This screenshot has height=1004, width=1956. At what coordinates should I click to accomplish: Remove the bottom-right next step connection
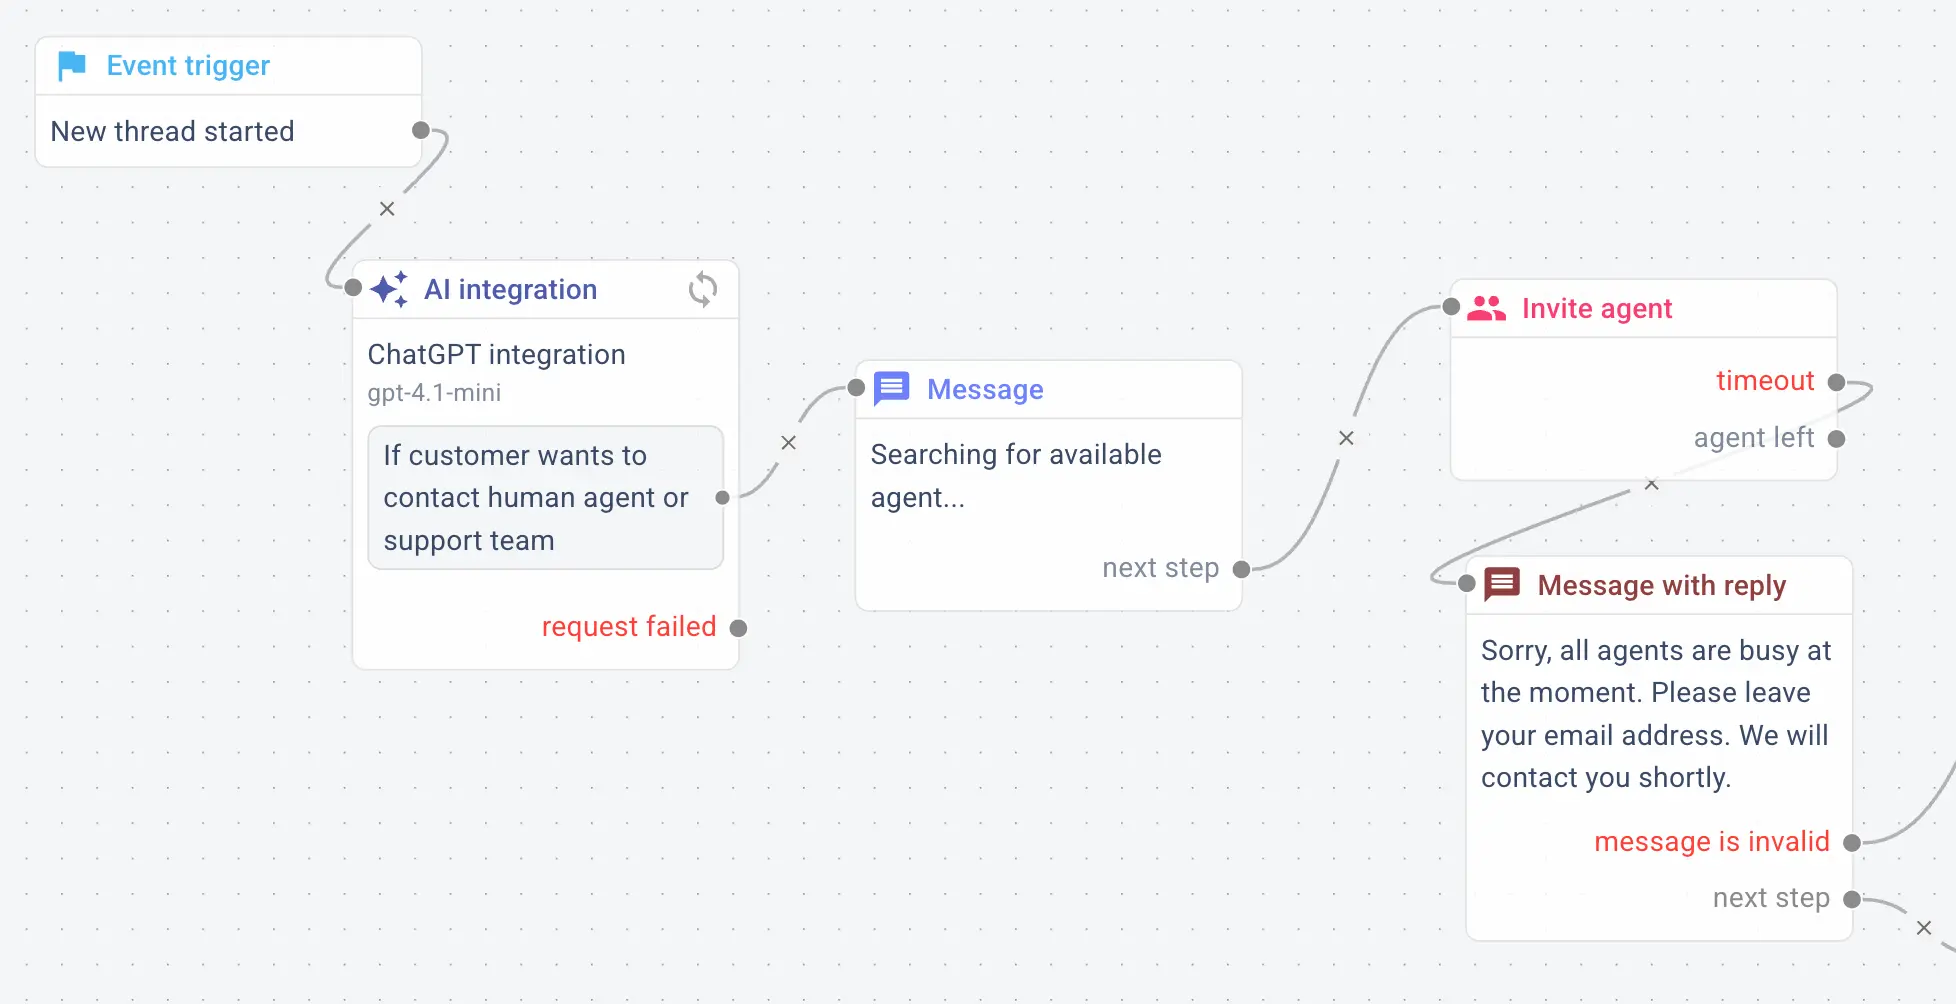tap(1924, 928)
